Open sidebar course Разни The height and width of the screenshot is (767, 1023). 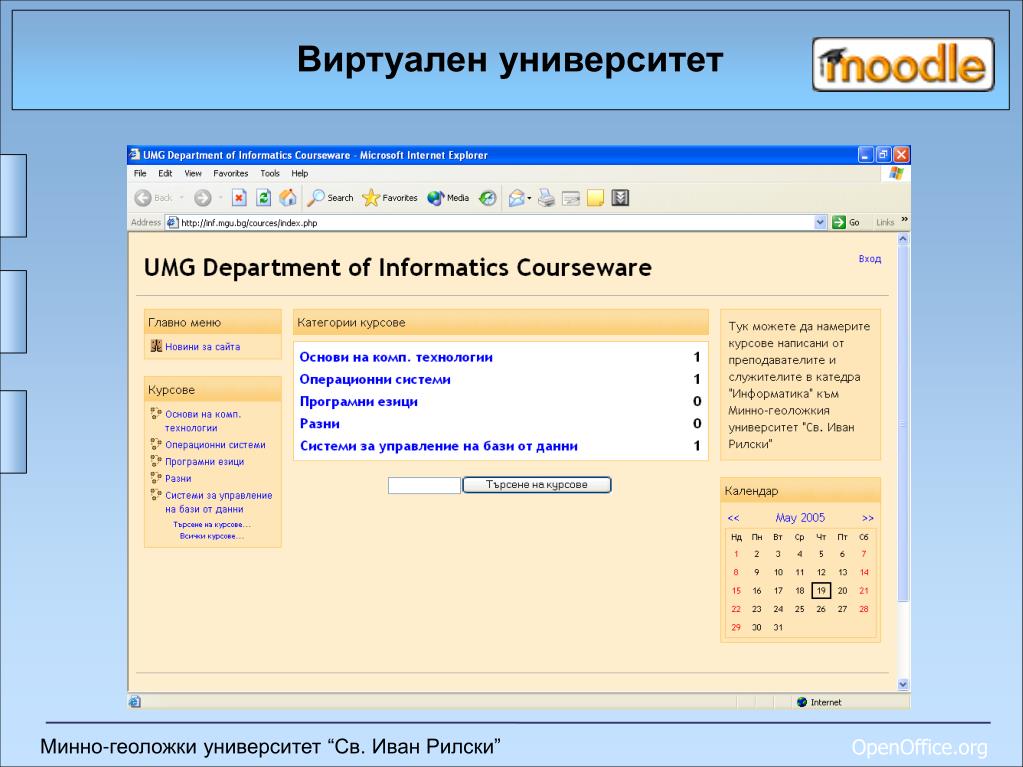coord(177,478)
